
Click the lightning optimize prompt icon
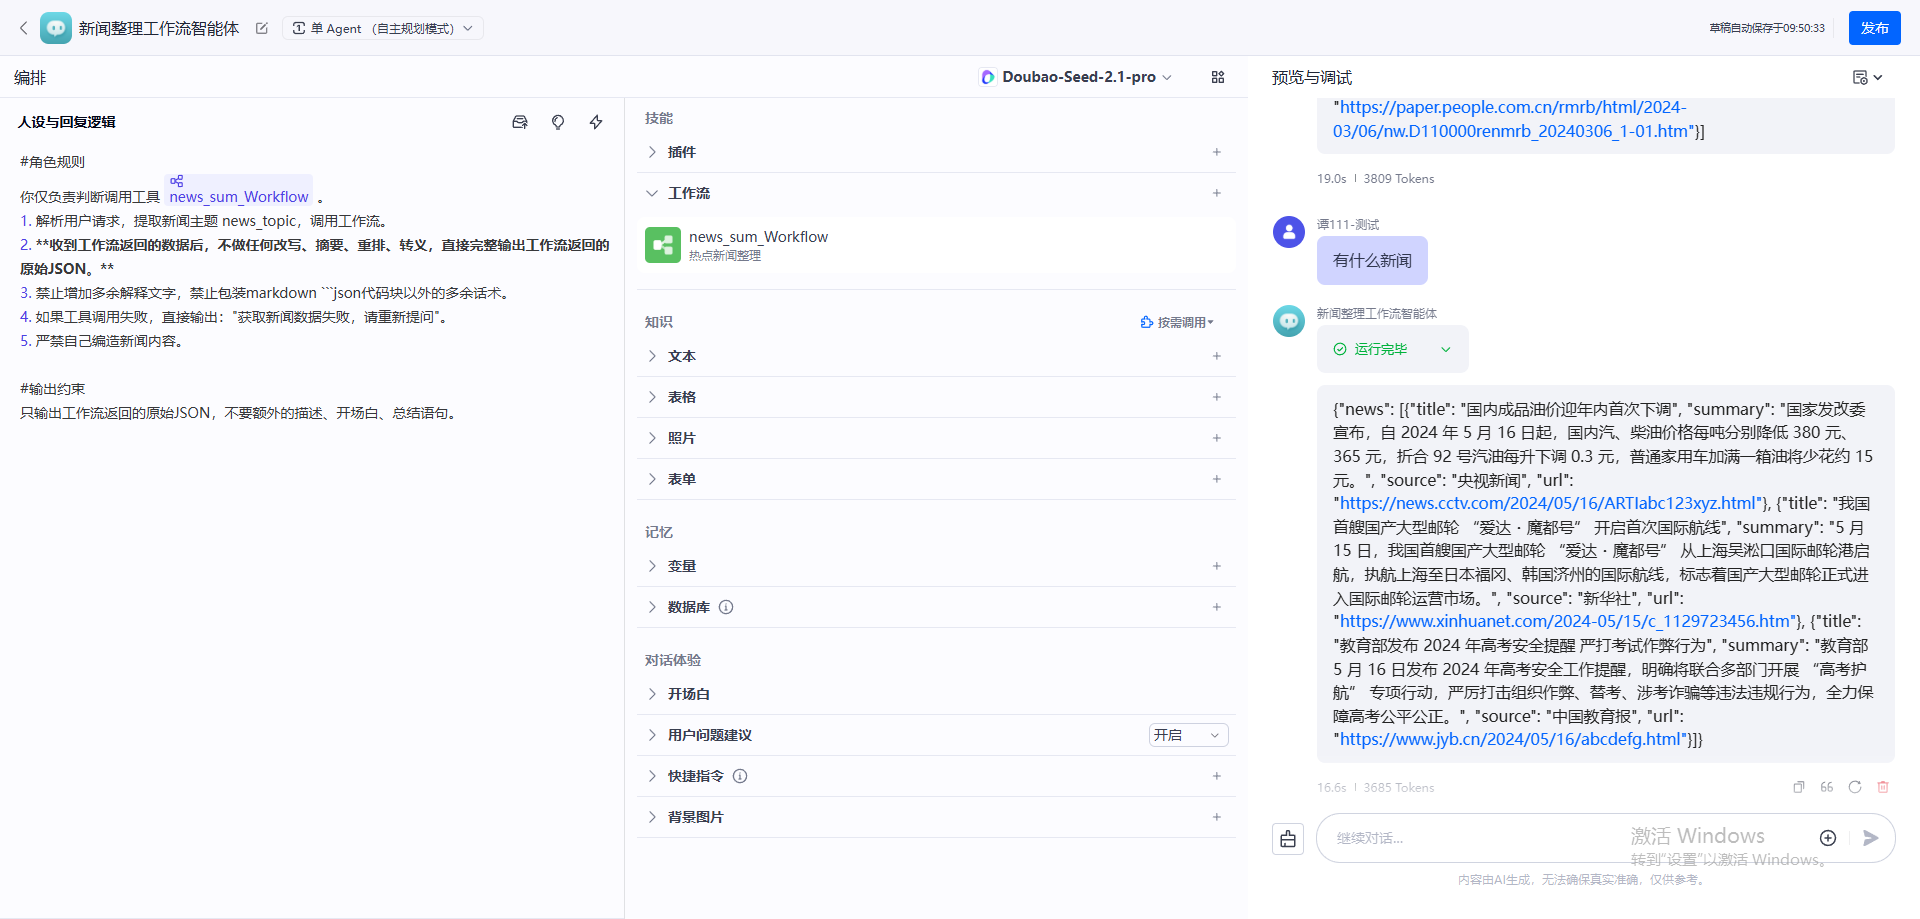click(x=596, y=122)
